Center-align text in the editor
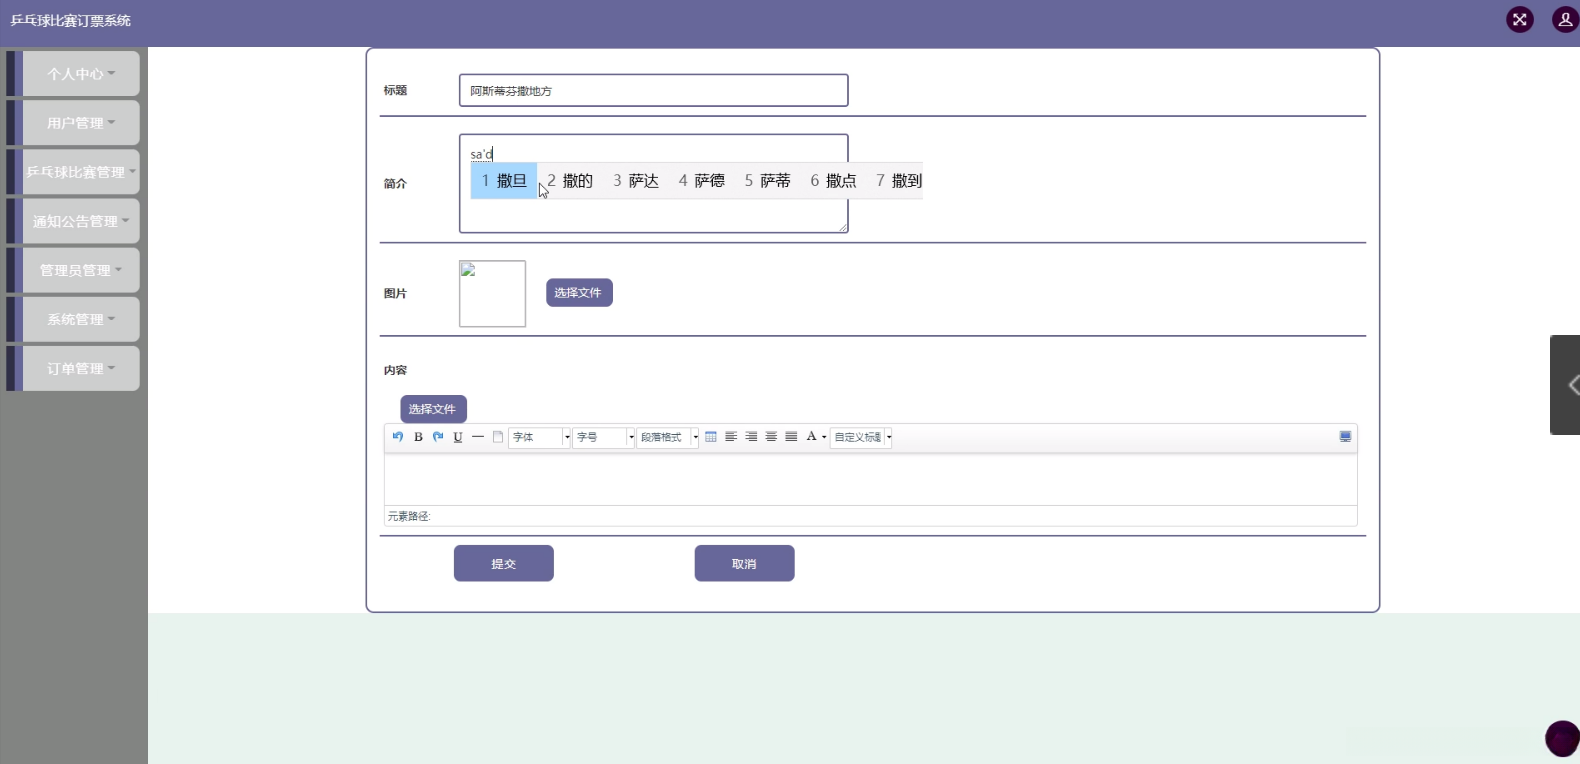Viewport: 1580px width, 764px height. pyautogui.click(x=771, y=437)
